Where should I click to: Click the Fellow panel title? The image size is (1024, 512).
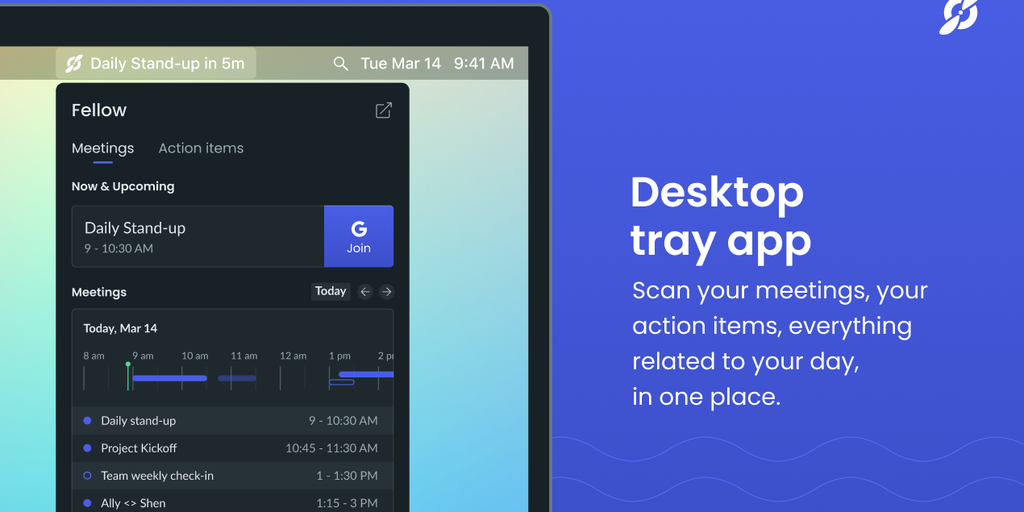(x=99, y=110)
